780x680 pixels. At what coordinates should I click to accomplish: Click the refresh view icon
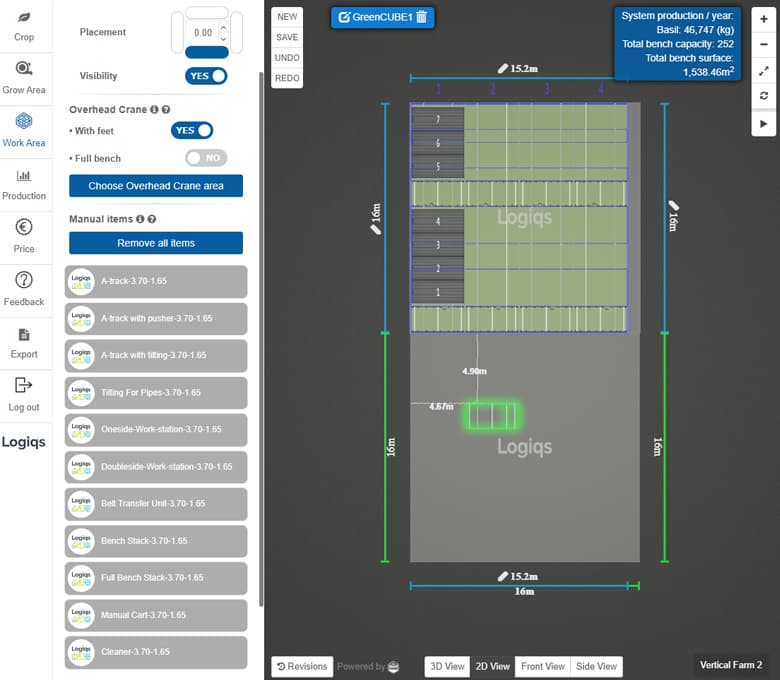coord(764,97)
